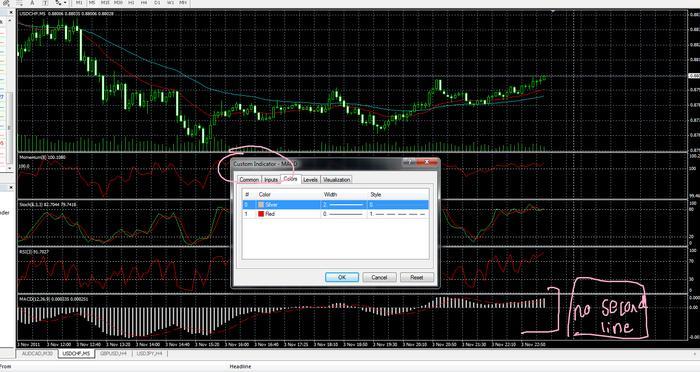Select the text label tool icon

click(45, 3)
